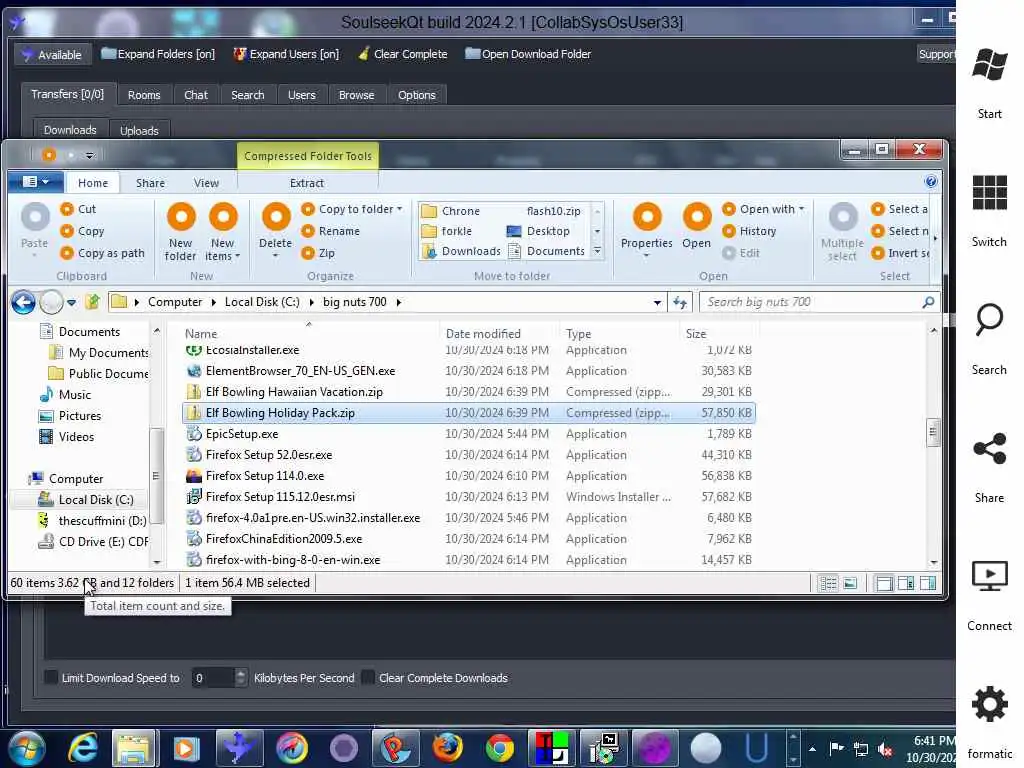Click the Open icon in ribbon

click(x=697, y=217)
